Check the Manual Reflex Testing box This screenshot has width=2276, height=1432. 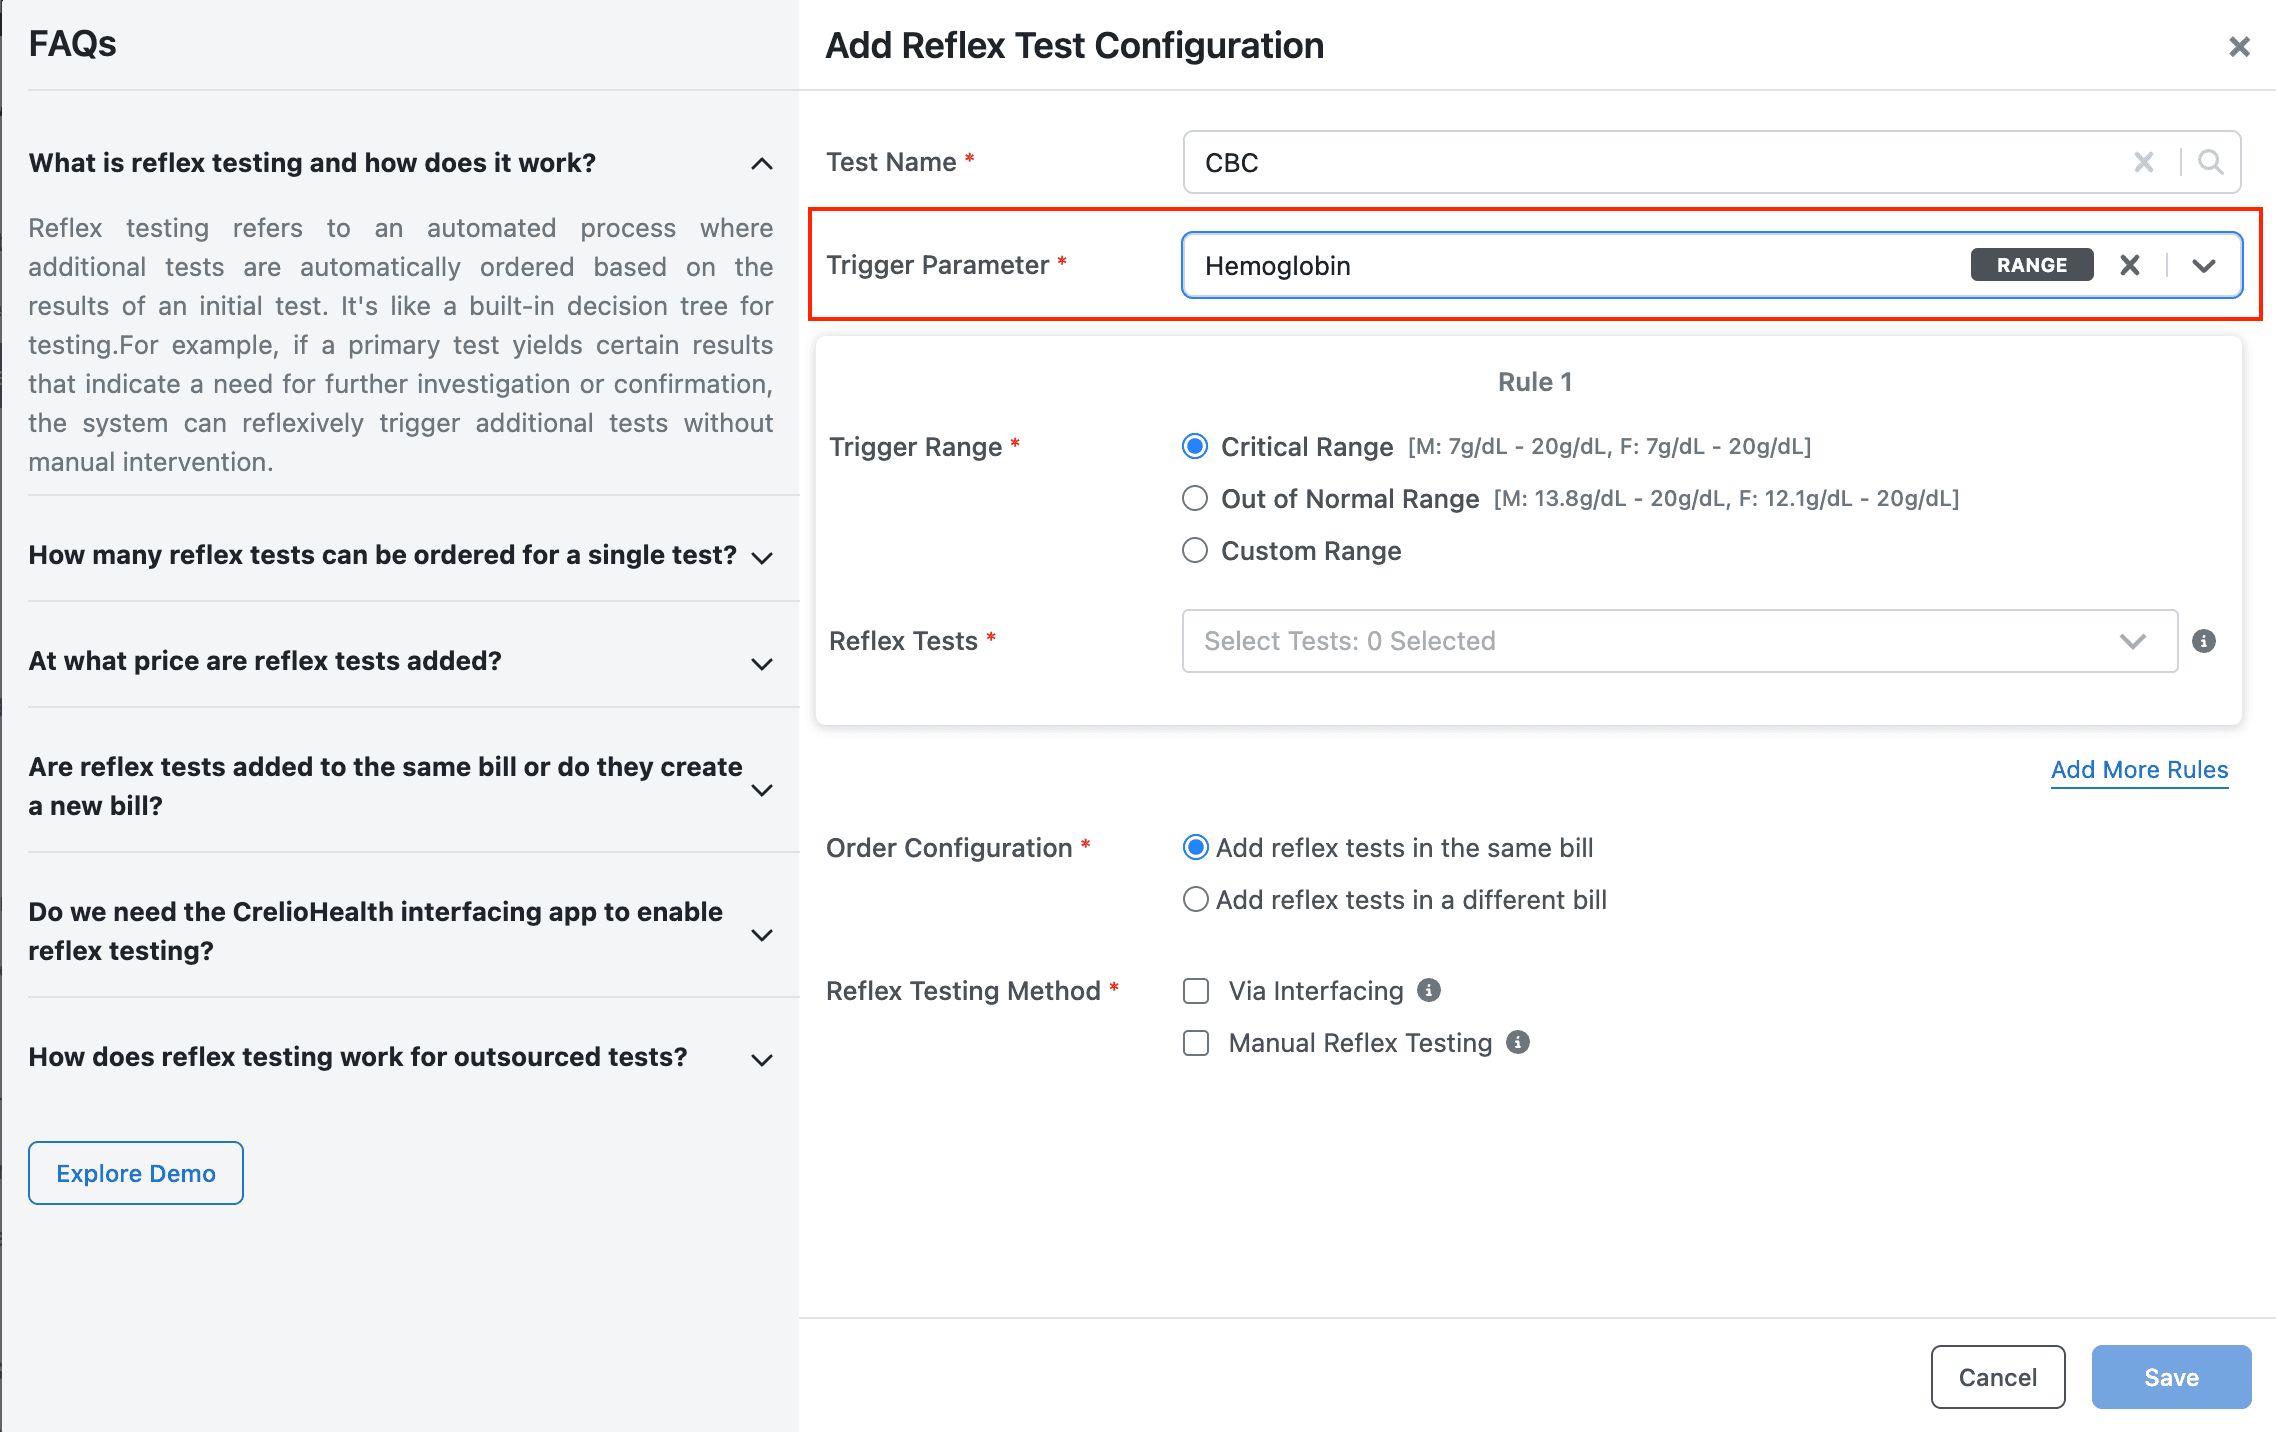(1196, 1043)
